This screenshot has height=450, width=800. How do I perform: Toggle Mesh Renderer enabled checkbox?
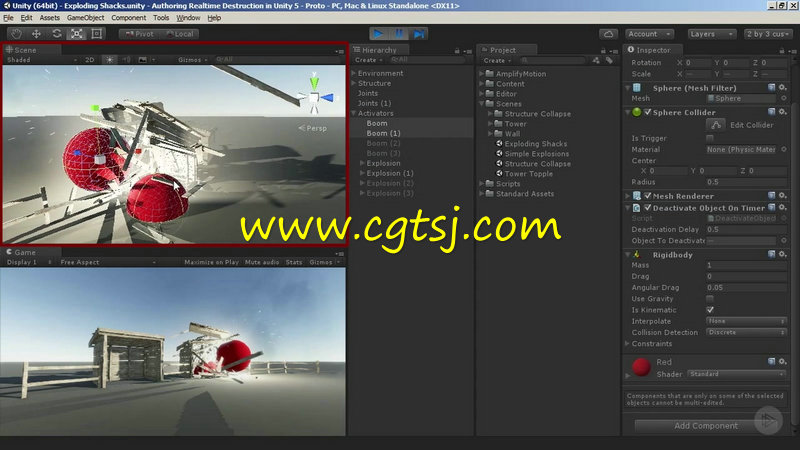647,196
